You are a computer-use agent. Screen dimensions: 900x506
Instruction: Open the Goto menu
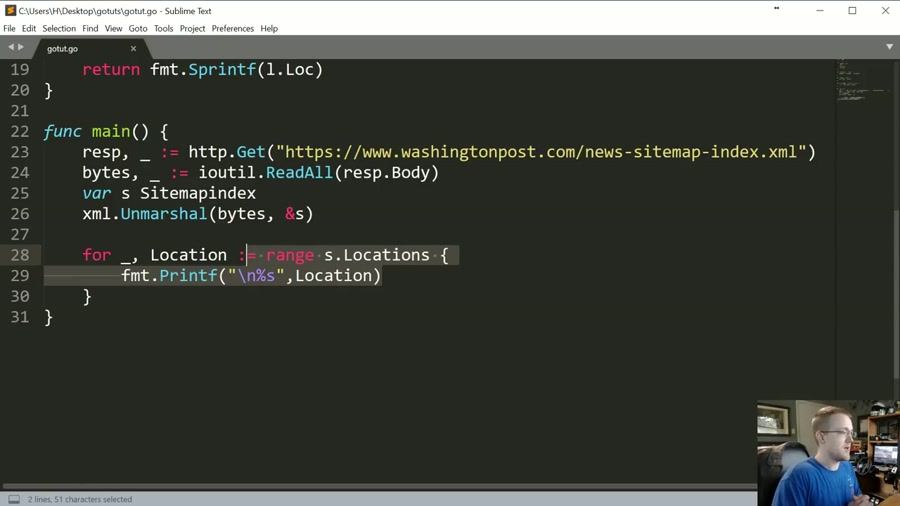coord(138,28)
